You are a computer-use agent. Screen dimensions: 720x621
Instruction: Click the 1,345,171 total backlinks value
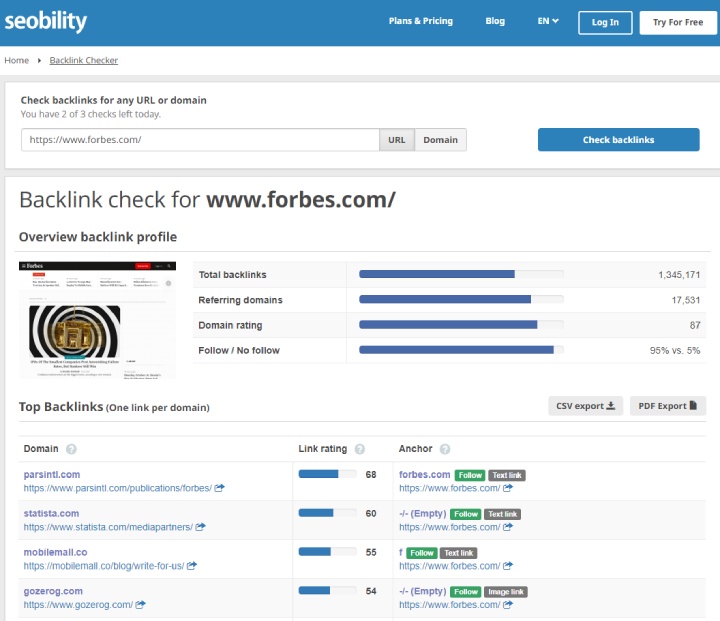coord(679,275)
